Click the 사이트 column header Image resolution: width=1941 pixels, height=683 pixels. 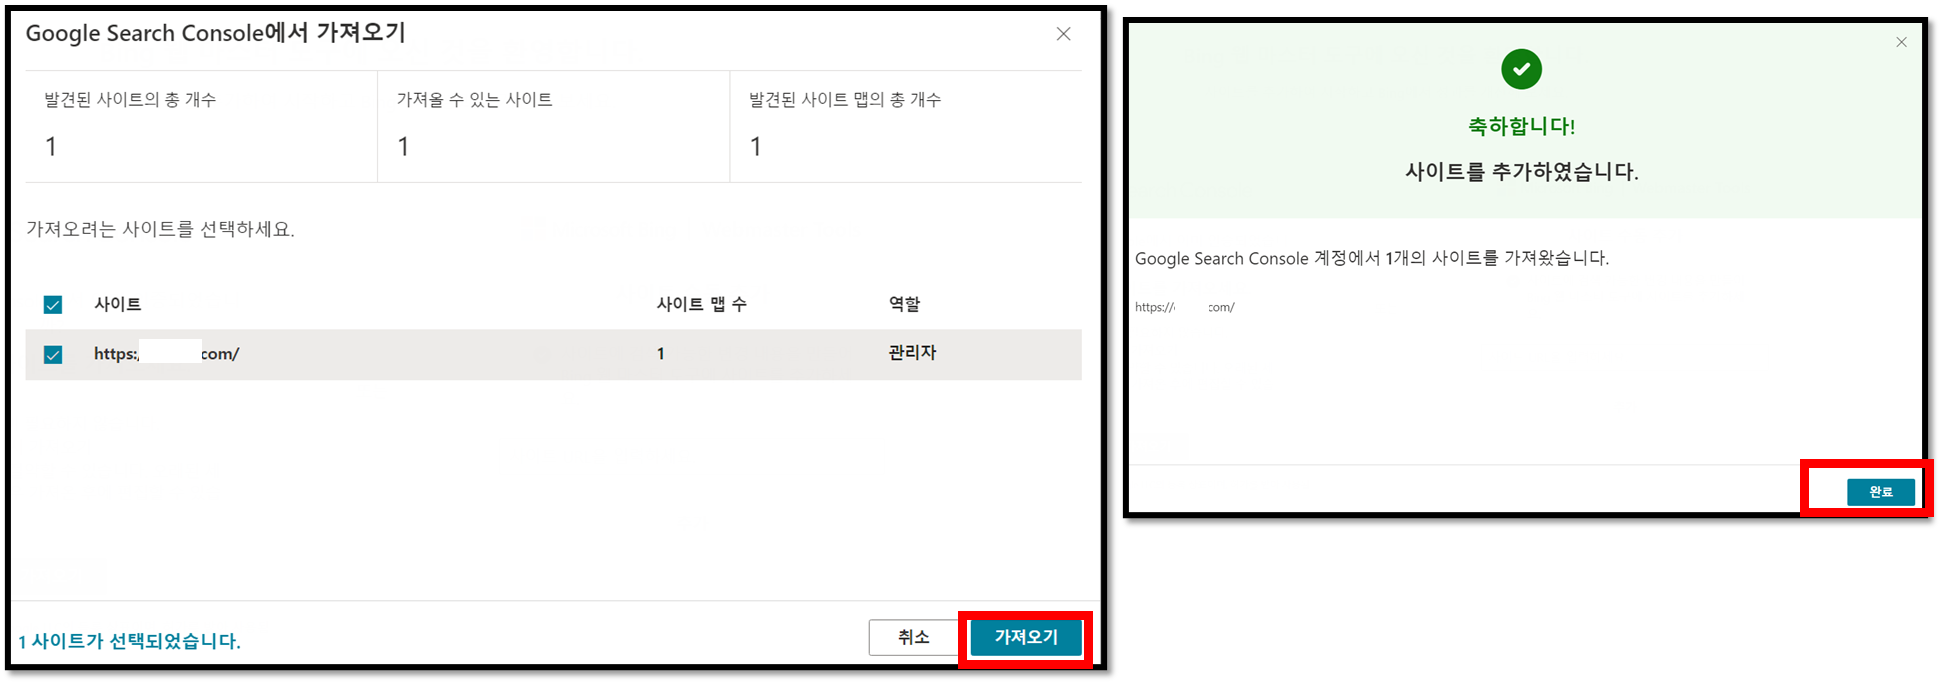coord(117,304)
